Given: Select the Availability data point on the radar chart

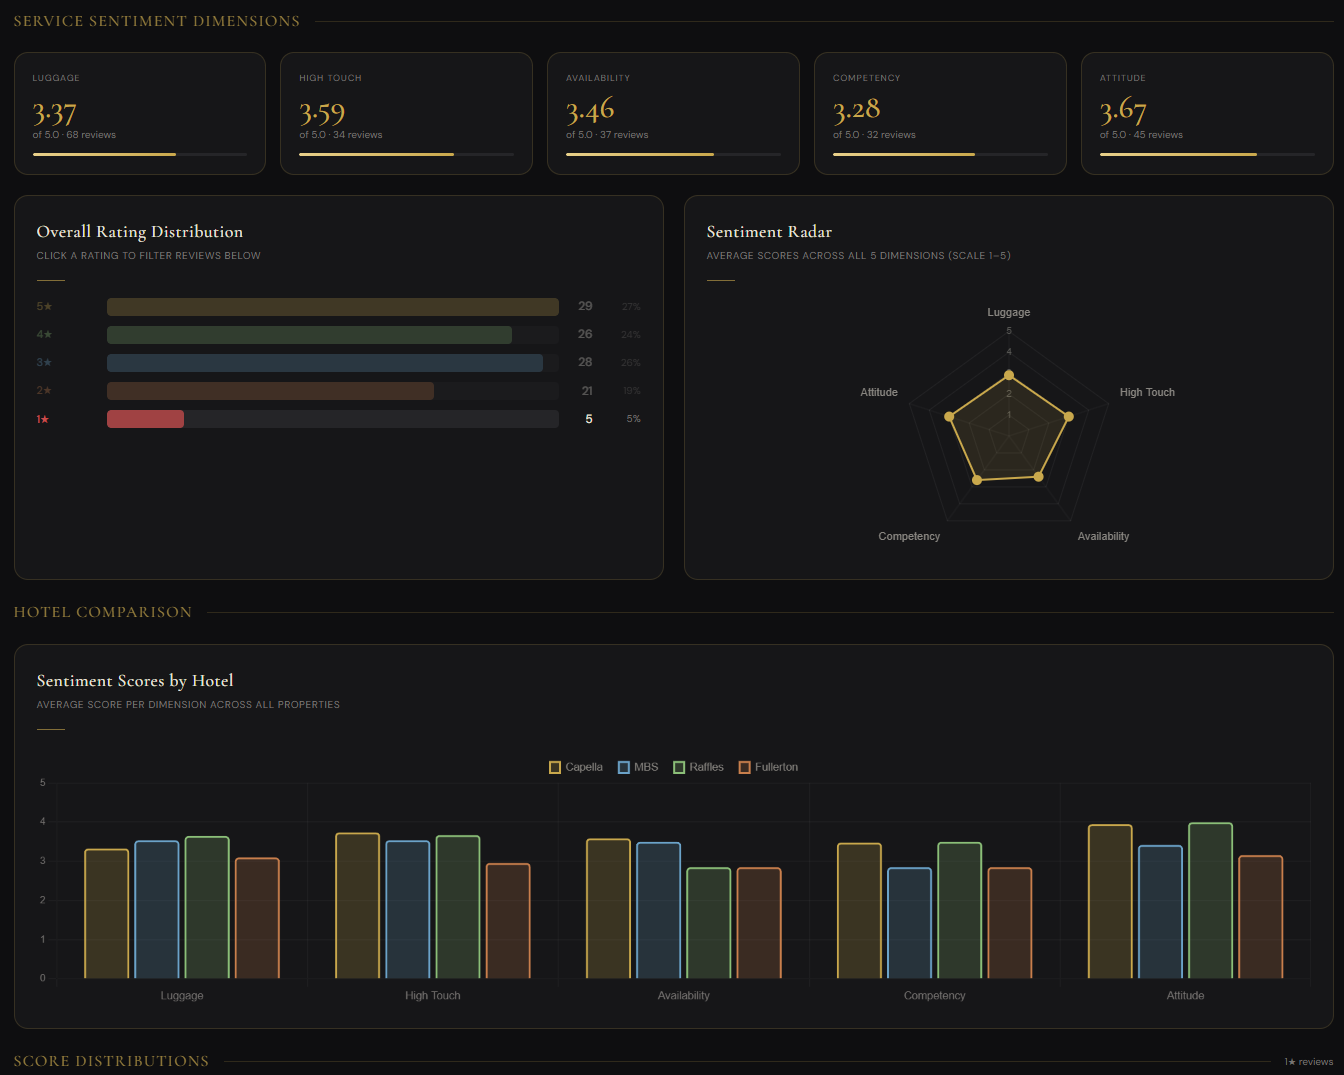Looking at the screenshot, I should click(1039, 478).
